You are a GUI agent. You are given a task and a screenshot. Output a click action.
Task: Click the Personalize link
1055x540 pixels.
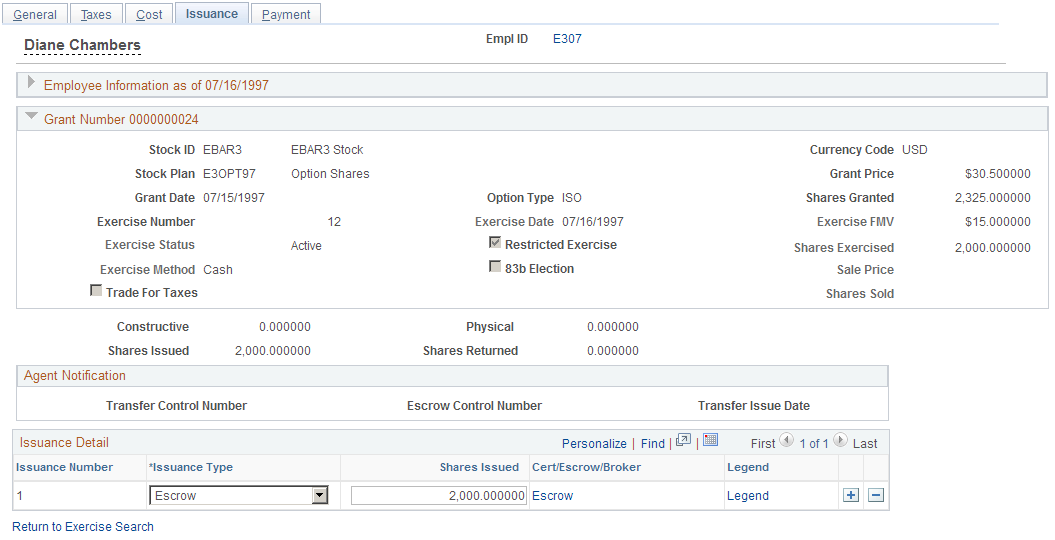(594, 443)
